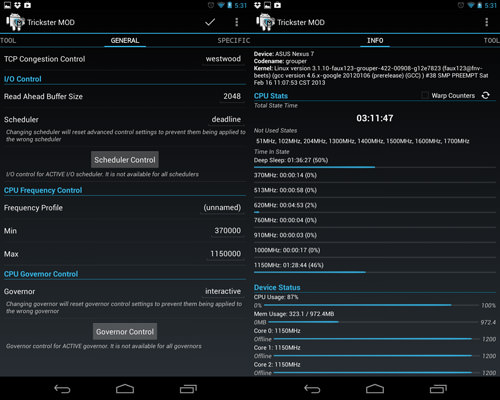500x400 pixels.
Task: Open Recent apps on the right screen
Action: (438, 389)
